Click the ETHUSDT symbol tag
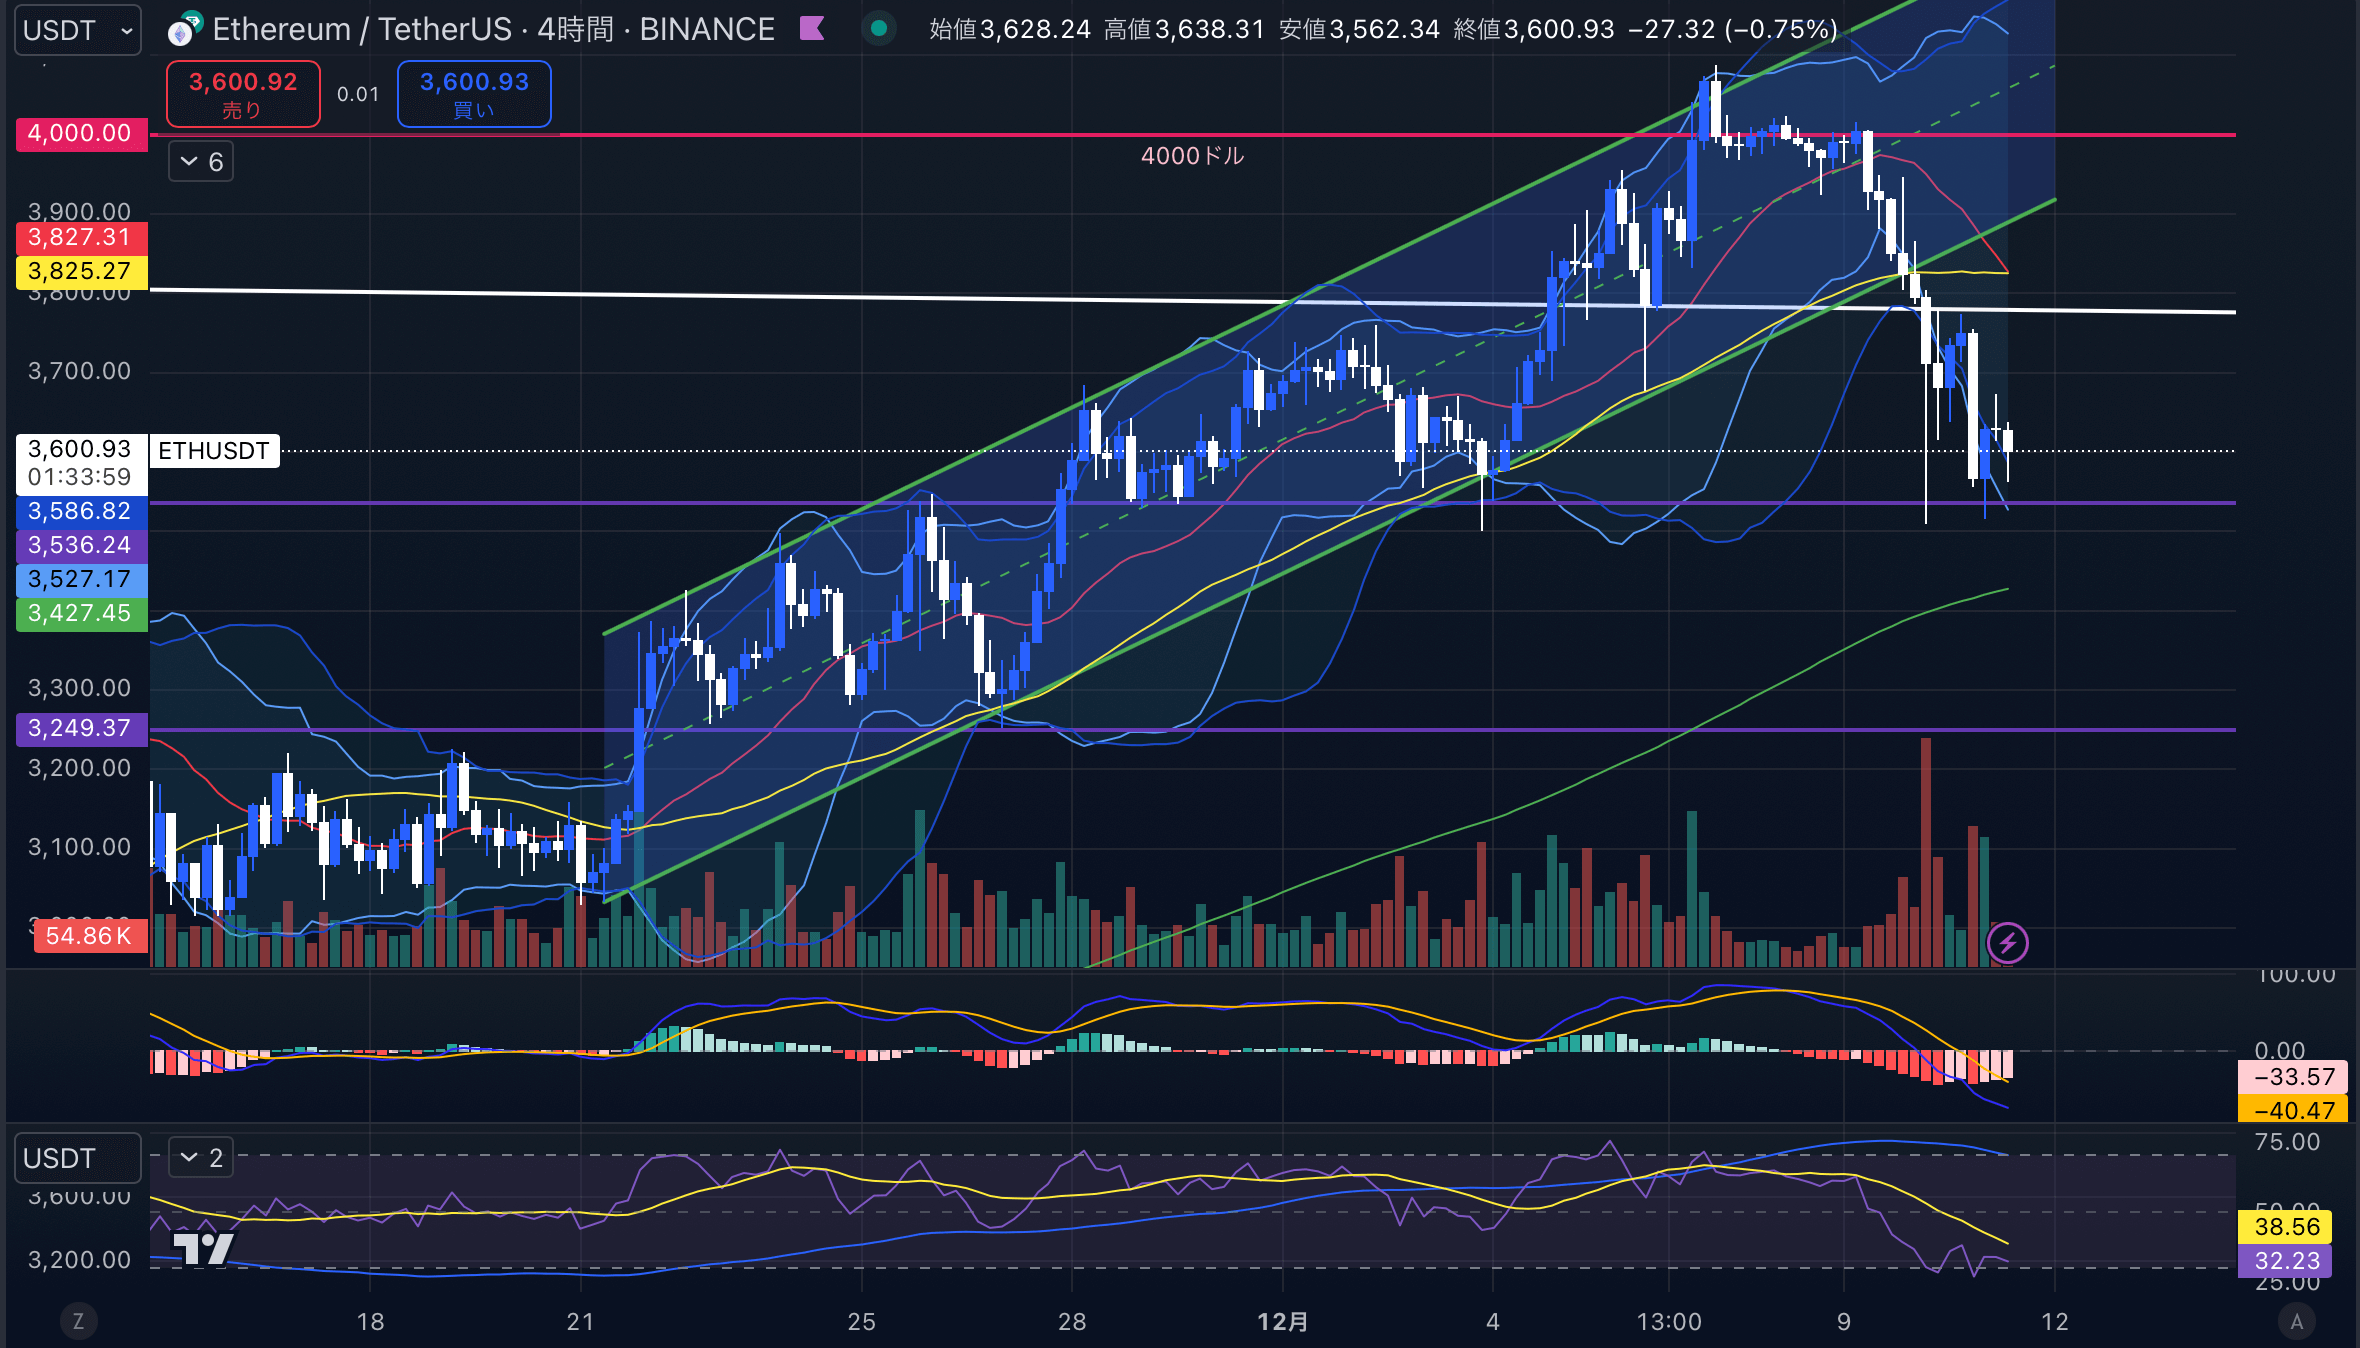This screenshot has width=2360, height=1348. pyautogui.click(x=214, y=451)
